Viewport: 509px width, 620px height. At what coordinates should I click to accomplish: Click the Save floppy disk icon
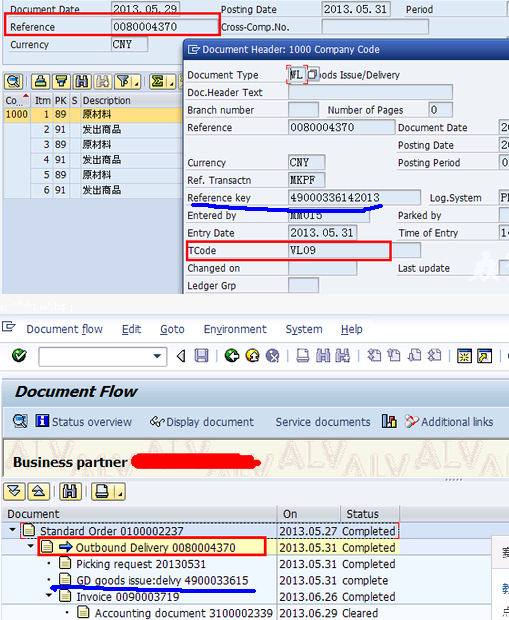click(201, 356)
